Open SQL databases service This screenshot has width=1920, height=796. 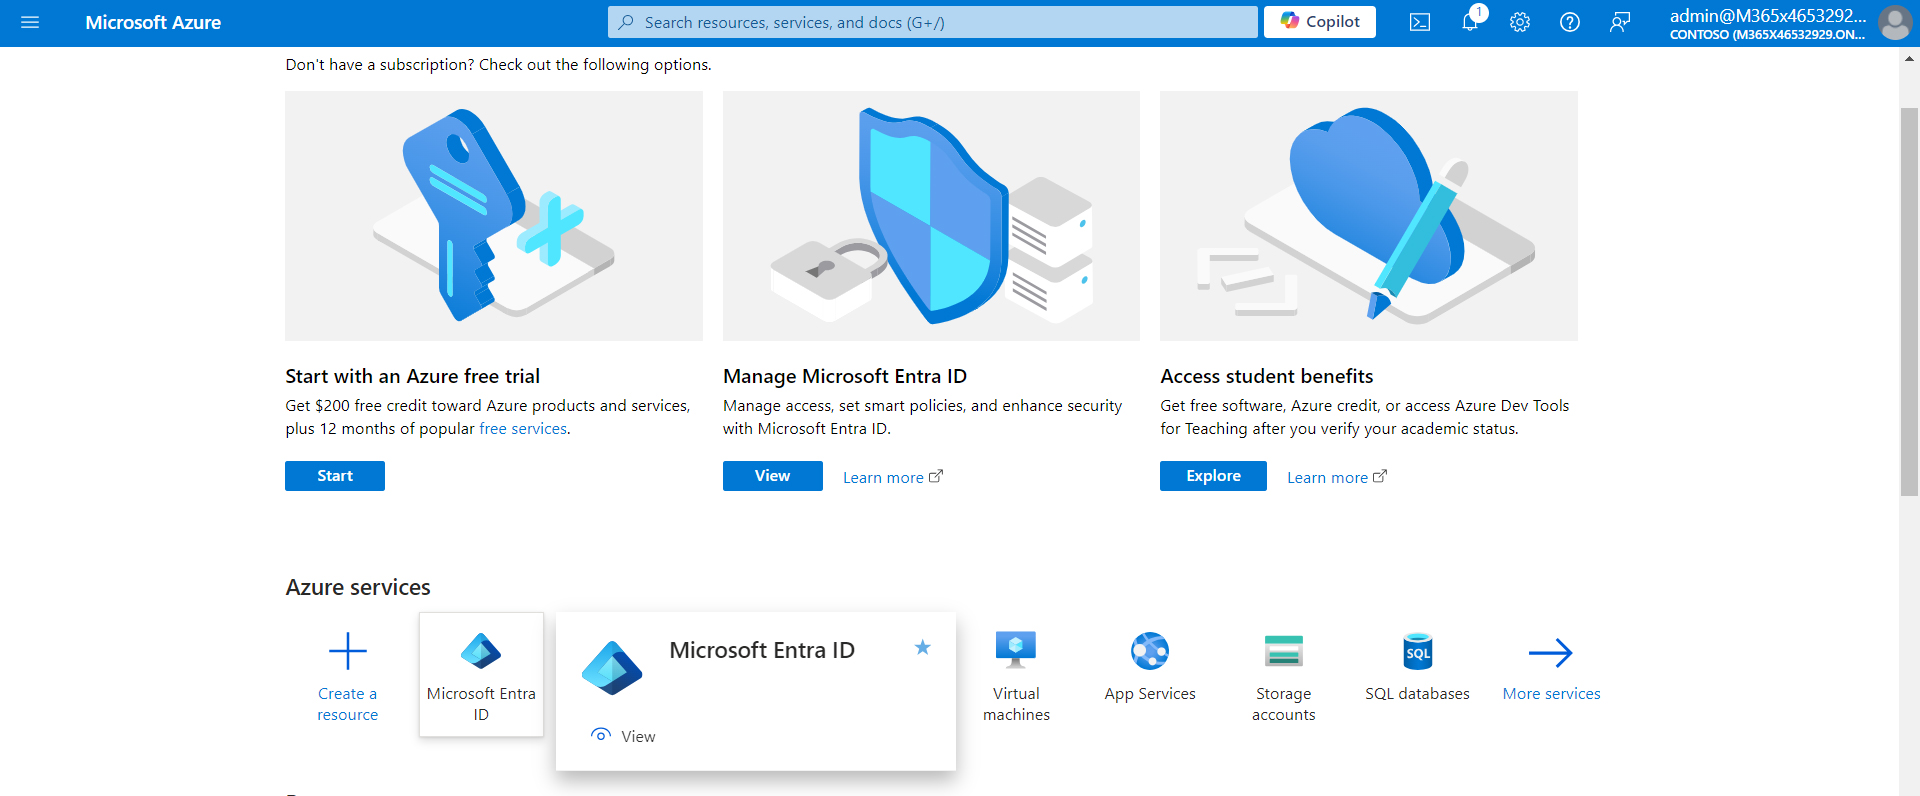tap(1418, 667)
